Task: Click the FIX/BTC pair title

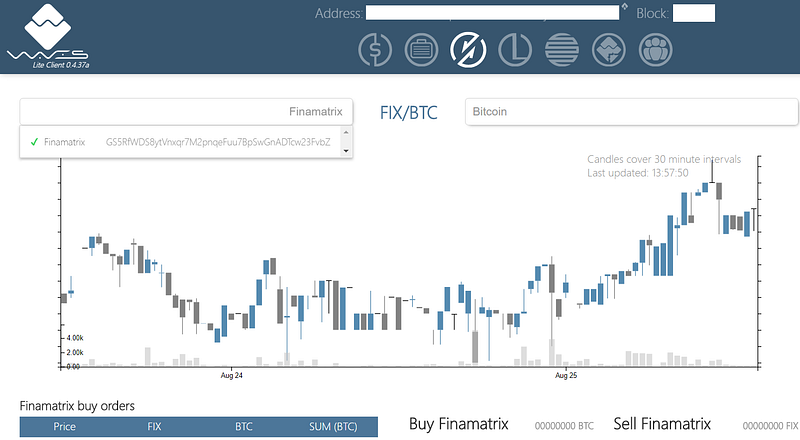Action: click(x=409, y=113)
